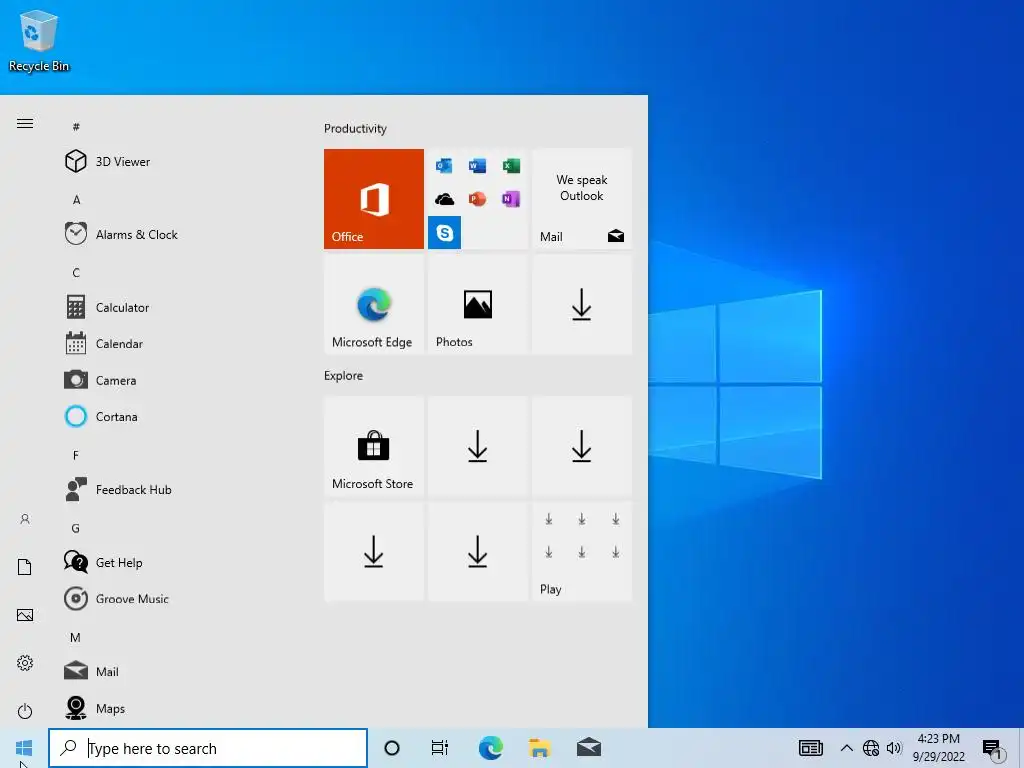Click downloading tile right of Microsoft Store
The image size is (1024, 768).
pyautogui.click(x=477, y=447)
